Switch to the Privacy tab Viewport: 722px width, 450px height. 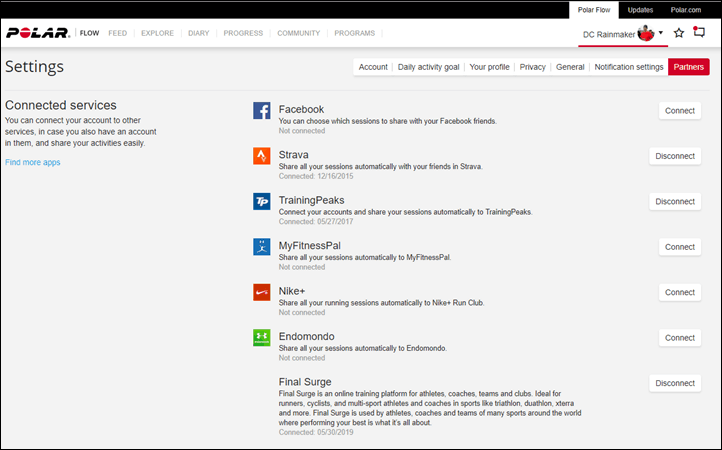532,67
